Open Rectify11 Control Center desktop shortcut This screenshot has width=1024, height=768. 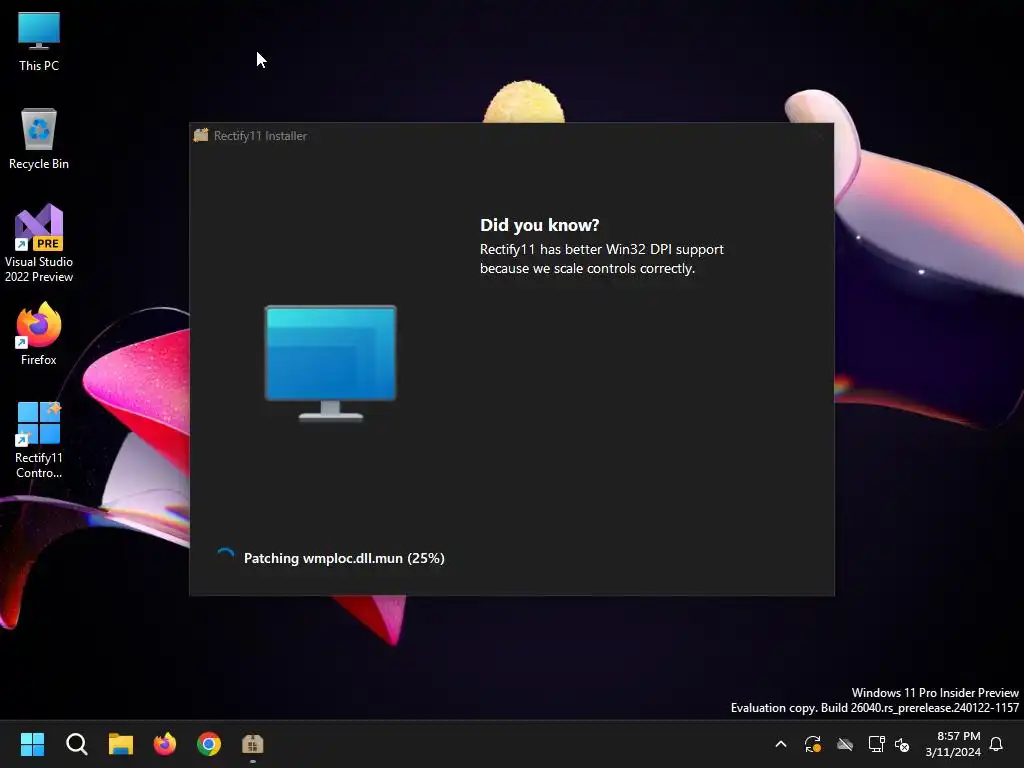(39, 440)
